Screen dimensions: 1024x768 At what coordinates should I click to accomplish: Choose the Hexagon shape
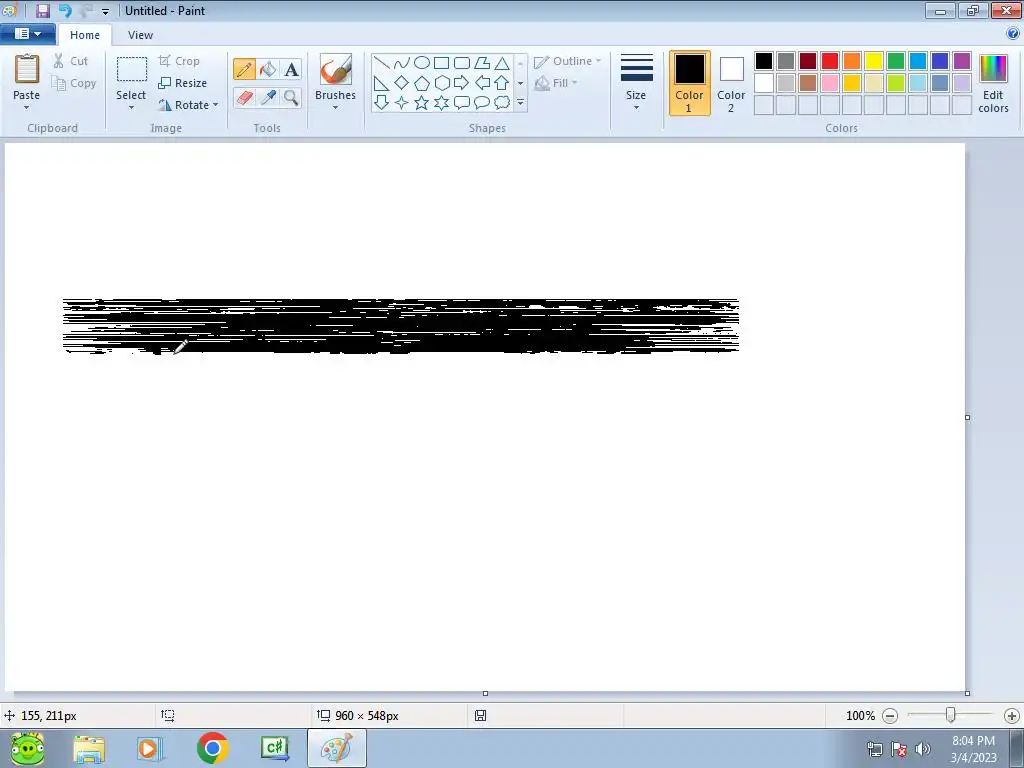[x=441, y=83]
